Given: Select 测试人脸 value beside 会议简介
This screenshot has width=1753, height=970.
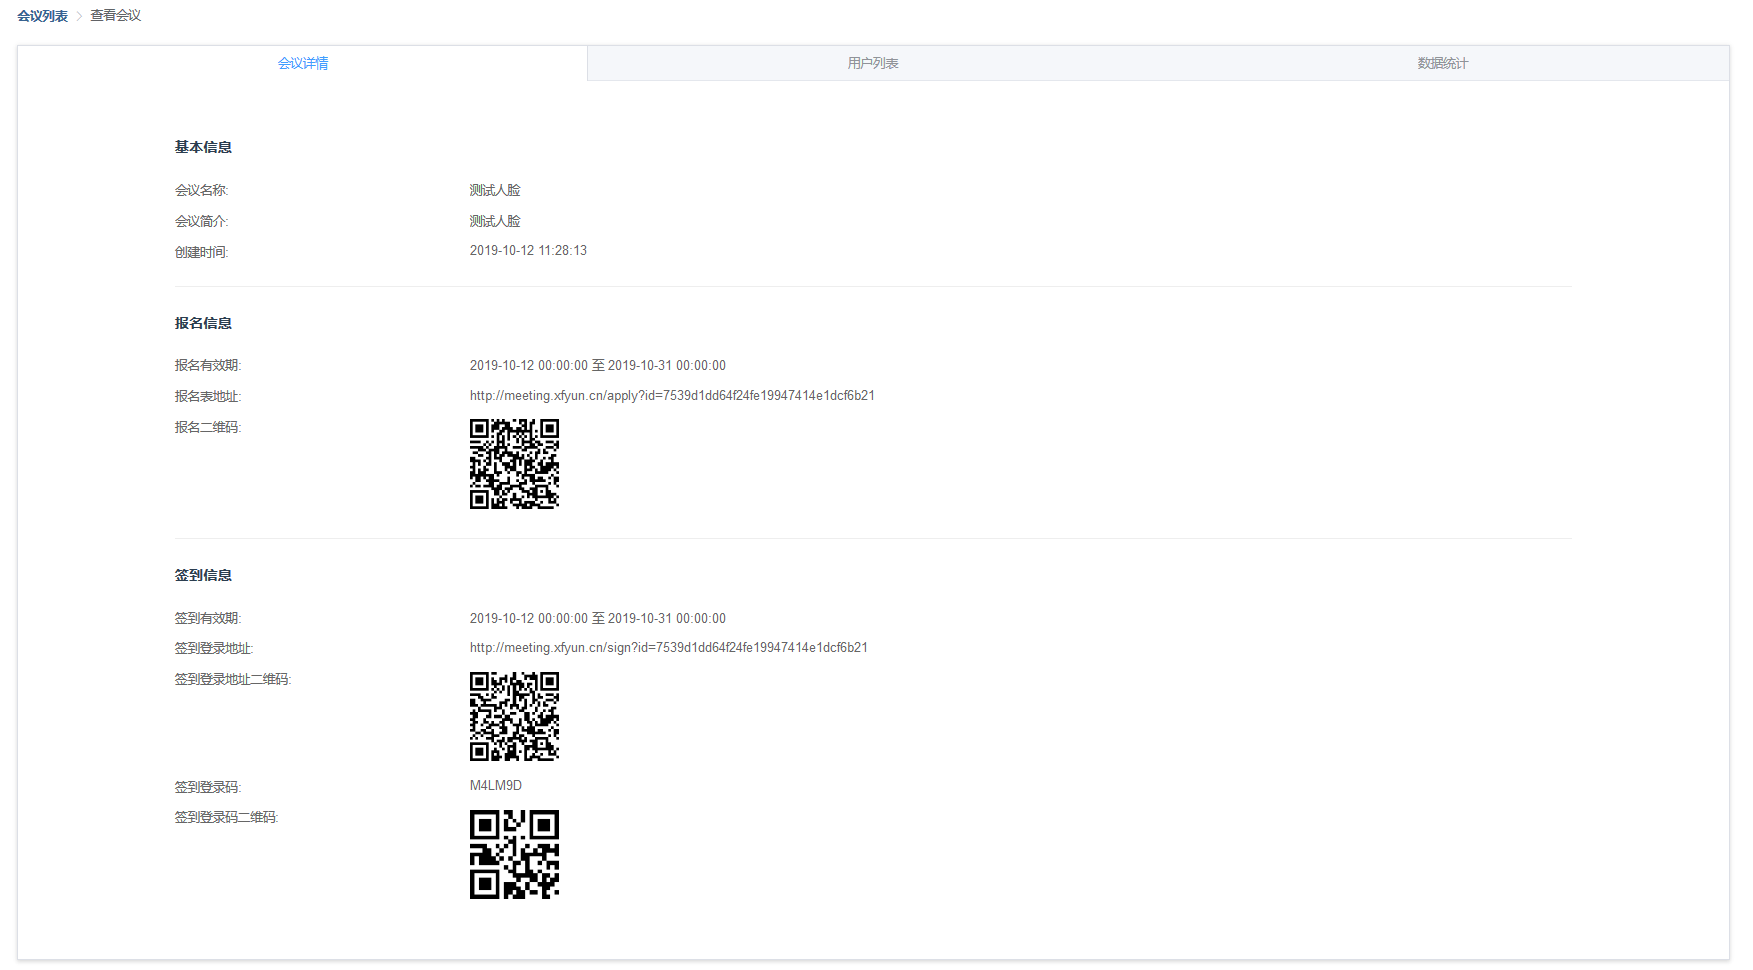Looking at the screenshot, I should pos(495,221).
